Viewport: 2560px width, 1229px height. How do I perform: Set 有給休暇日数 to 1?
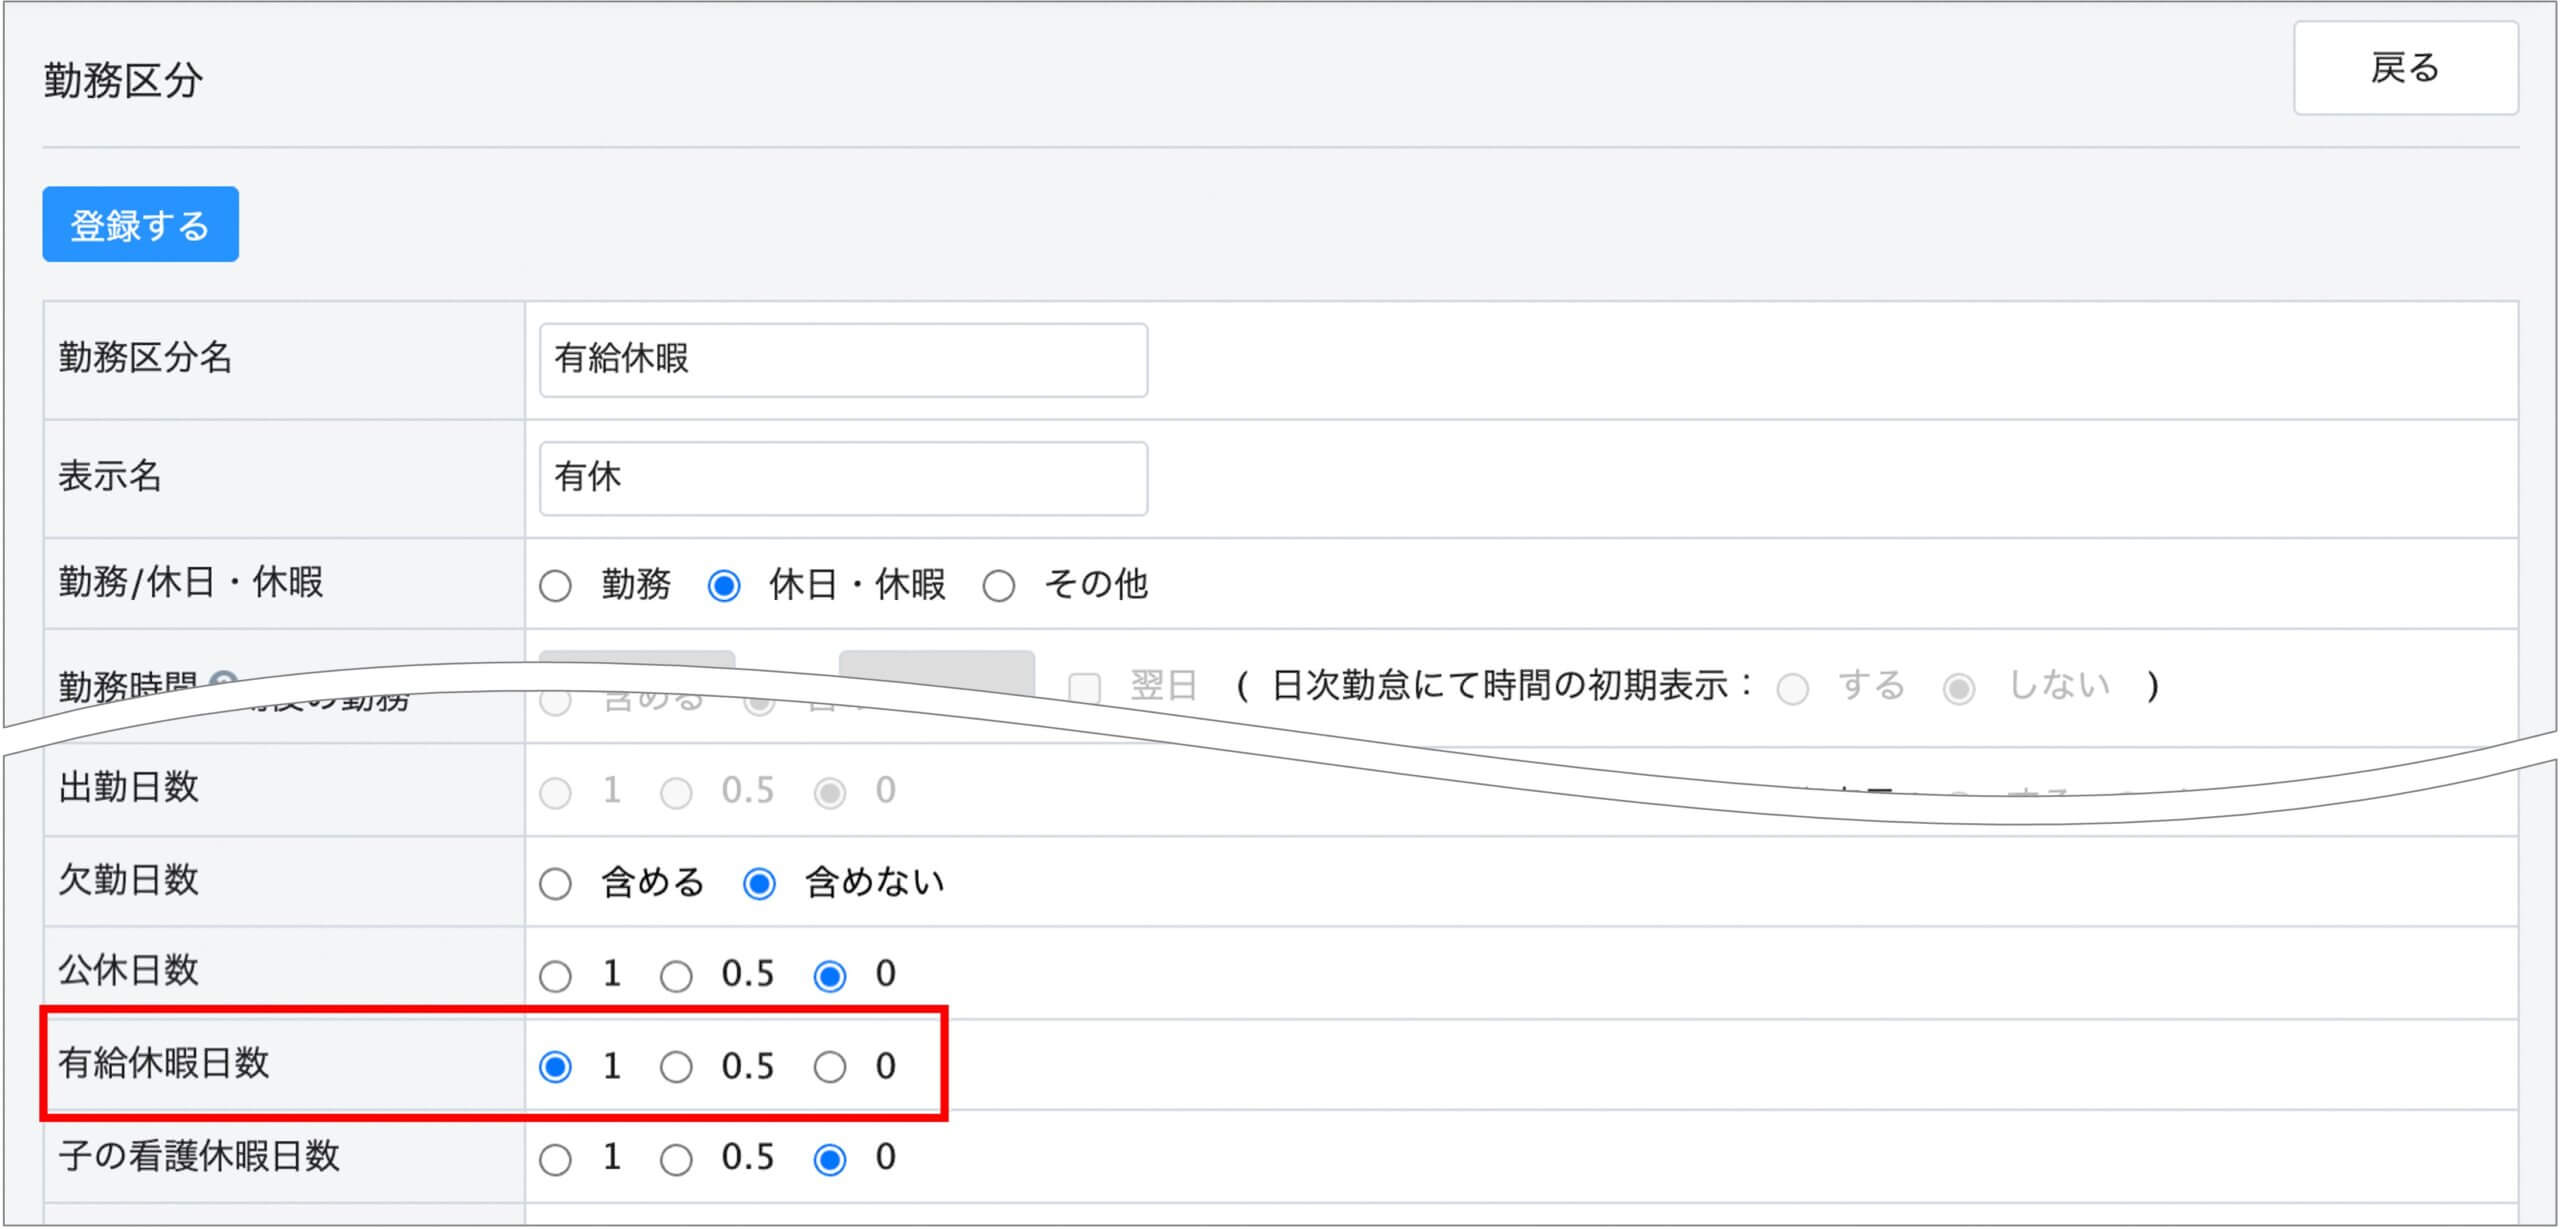(x=555, y=1067)
